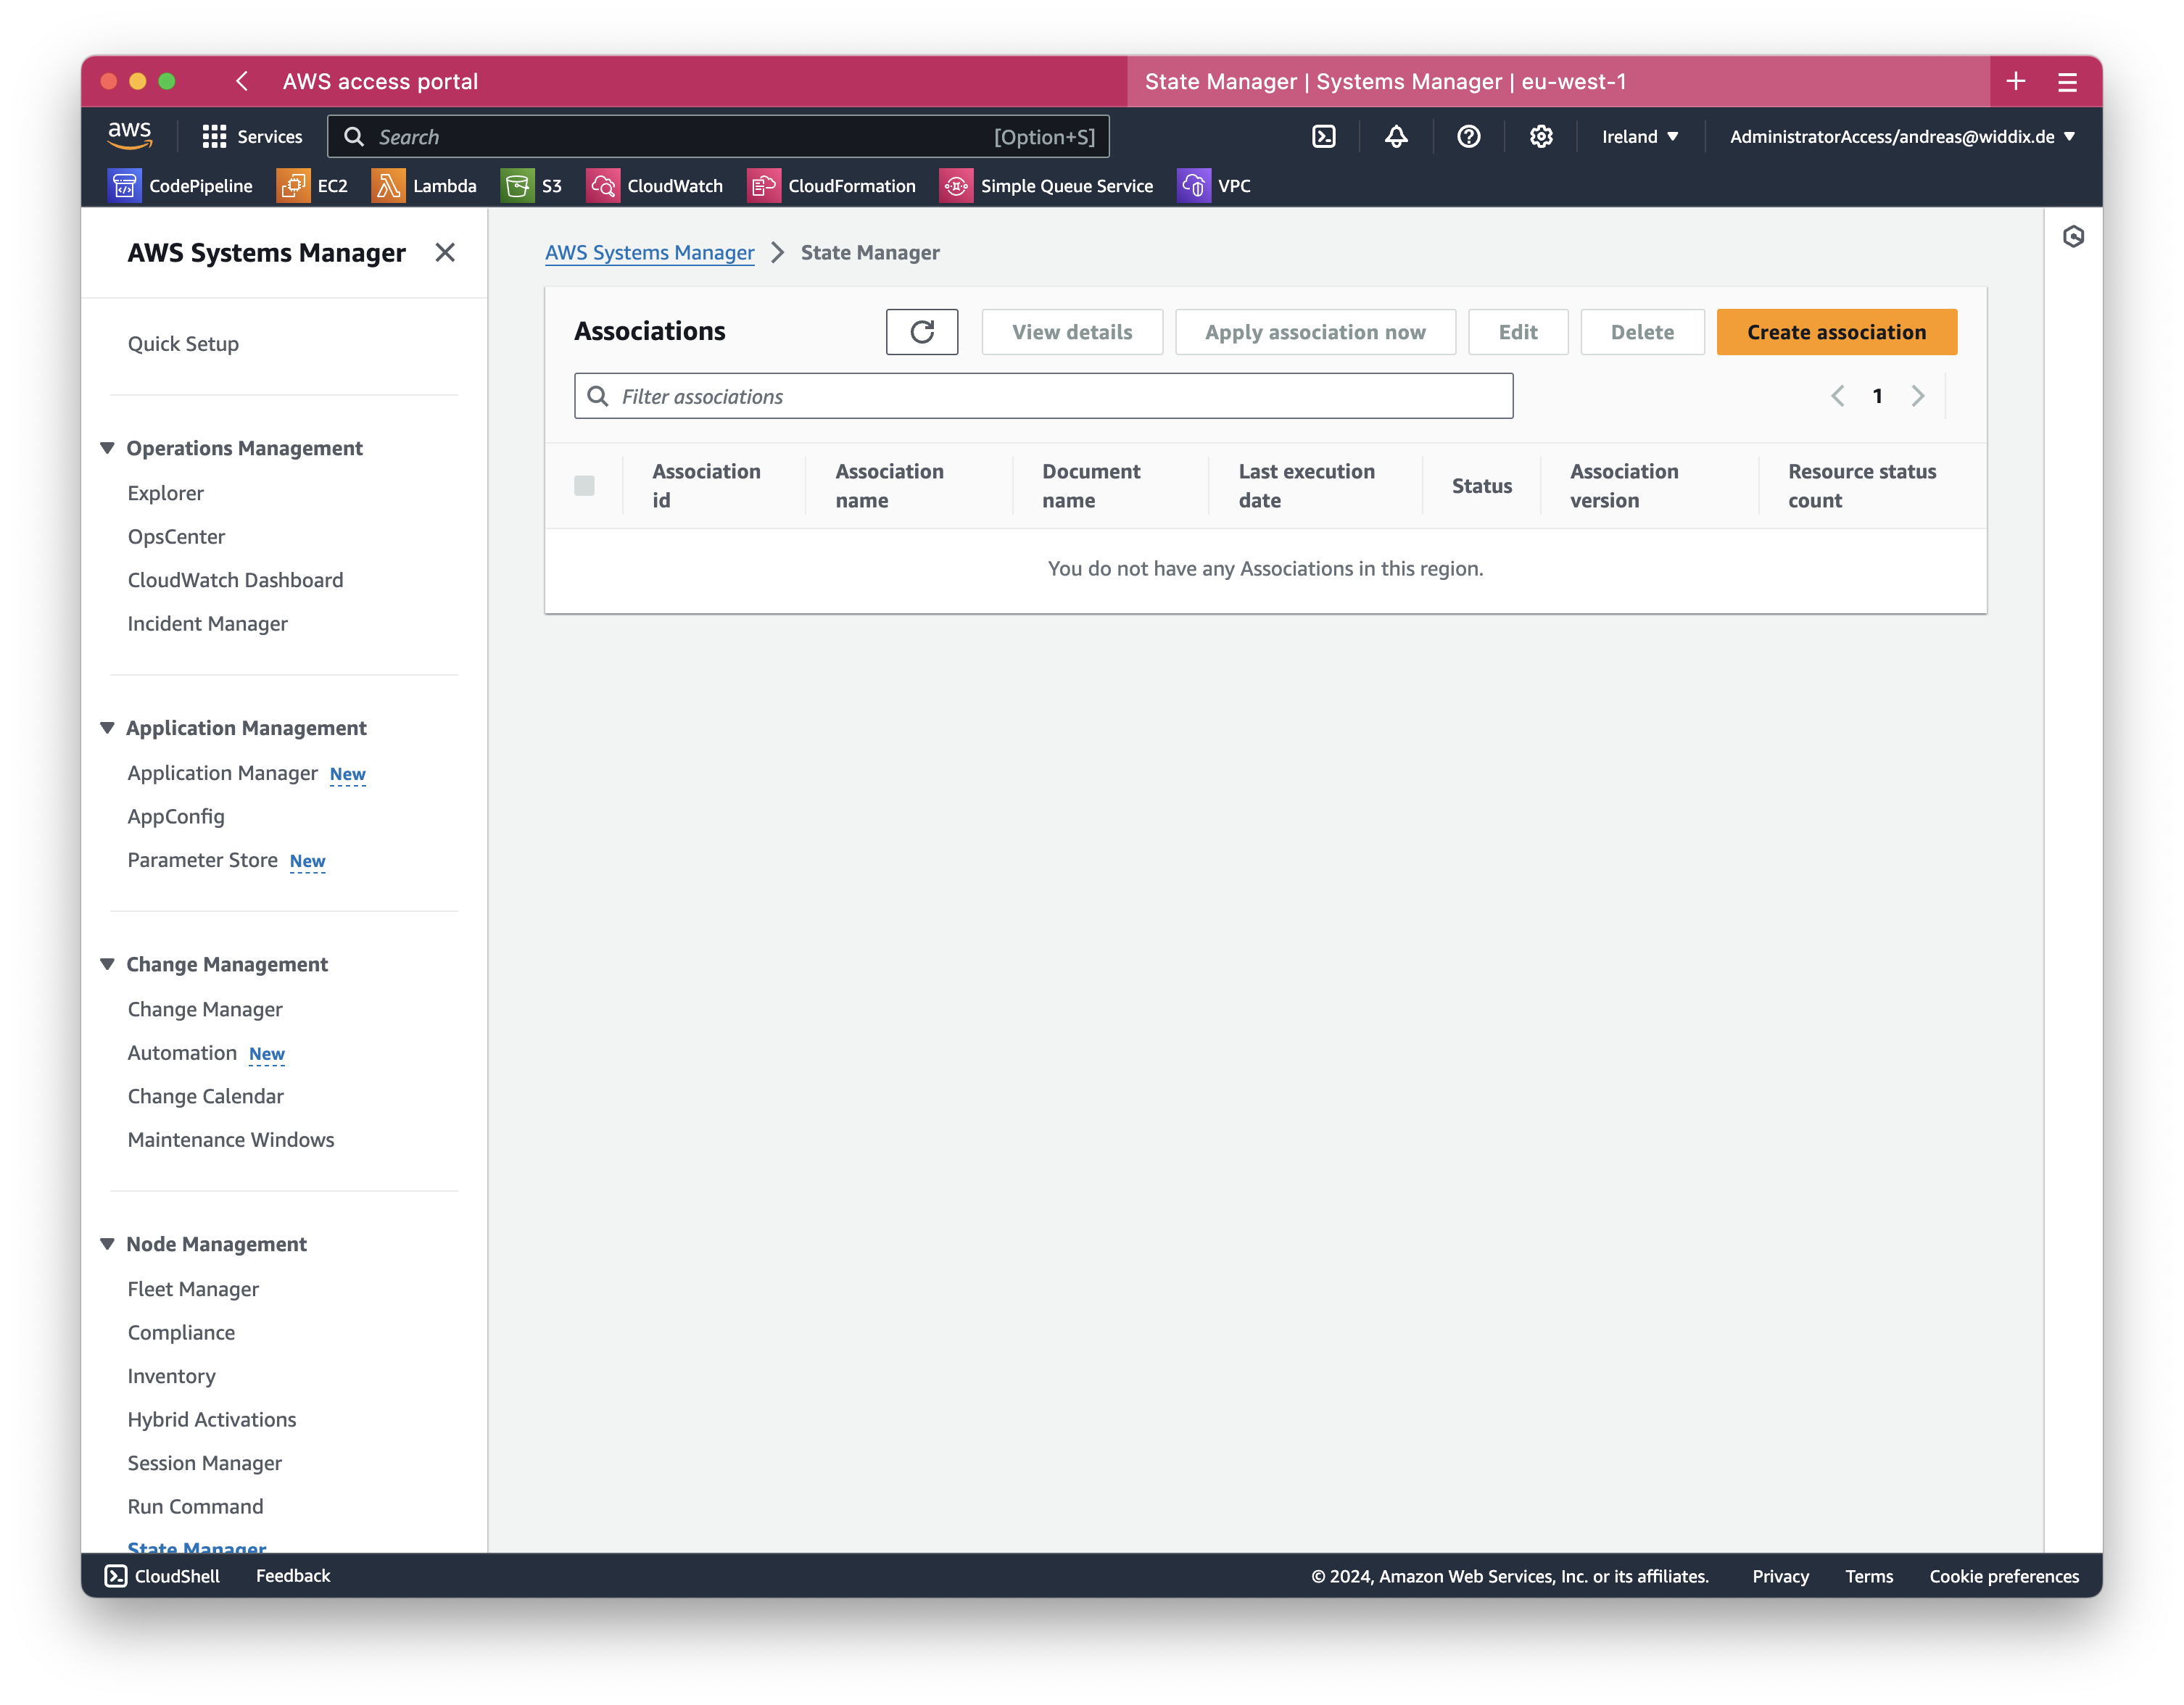Open Session Manager in sidebar

(x=205, y=1463)
